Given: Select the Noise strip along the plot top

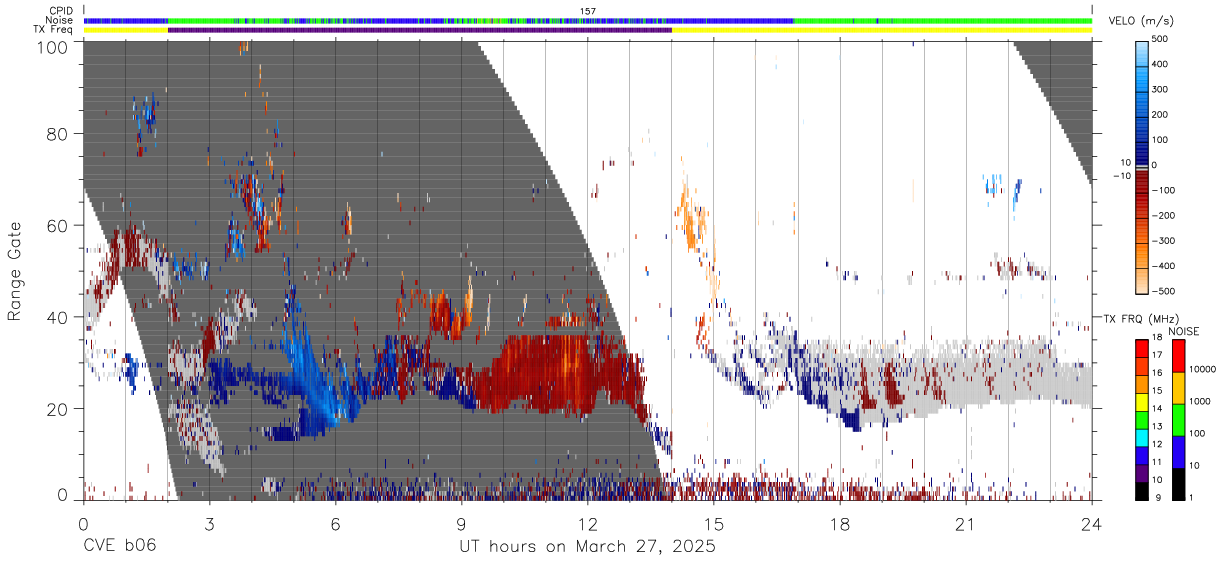Looking at the screenshot, I should (588, 20).
